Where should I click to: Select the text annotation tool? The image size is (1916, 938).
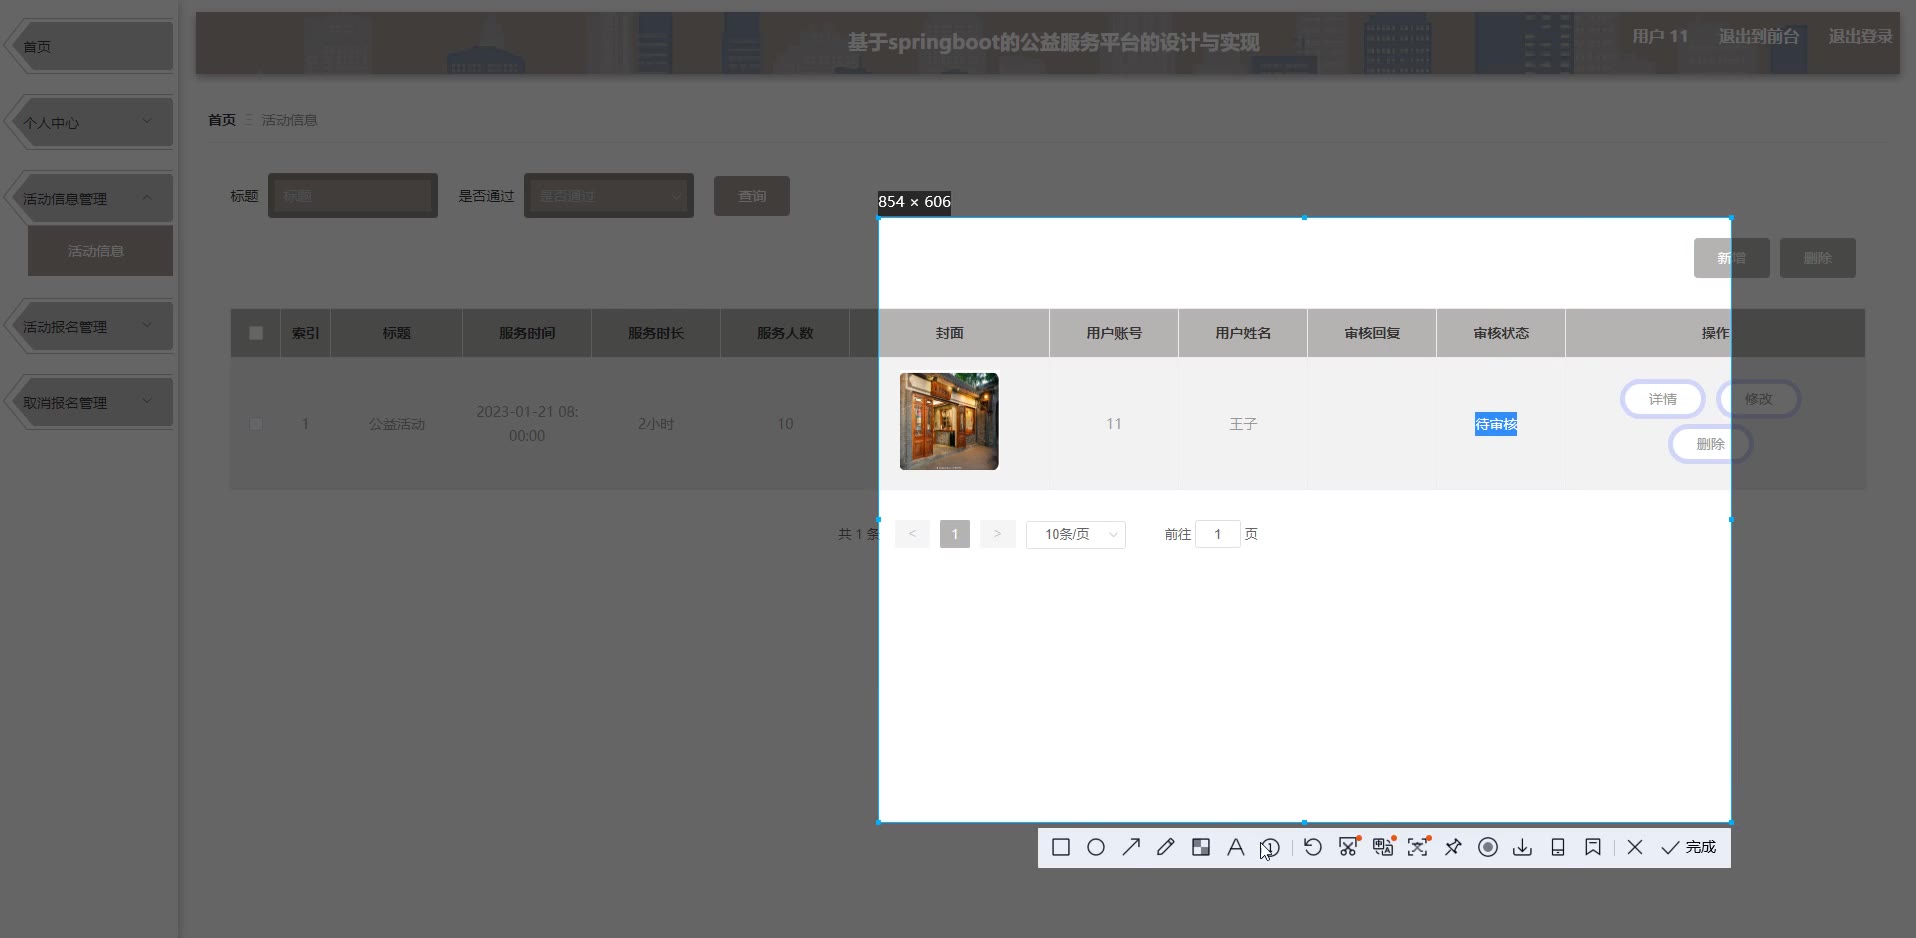tap(1236, 847)
